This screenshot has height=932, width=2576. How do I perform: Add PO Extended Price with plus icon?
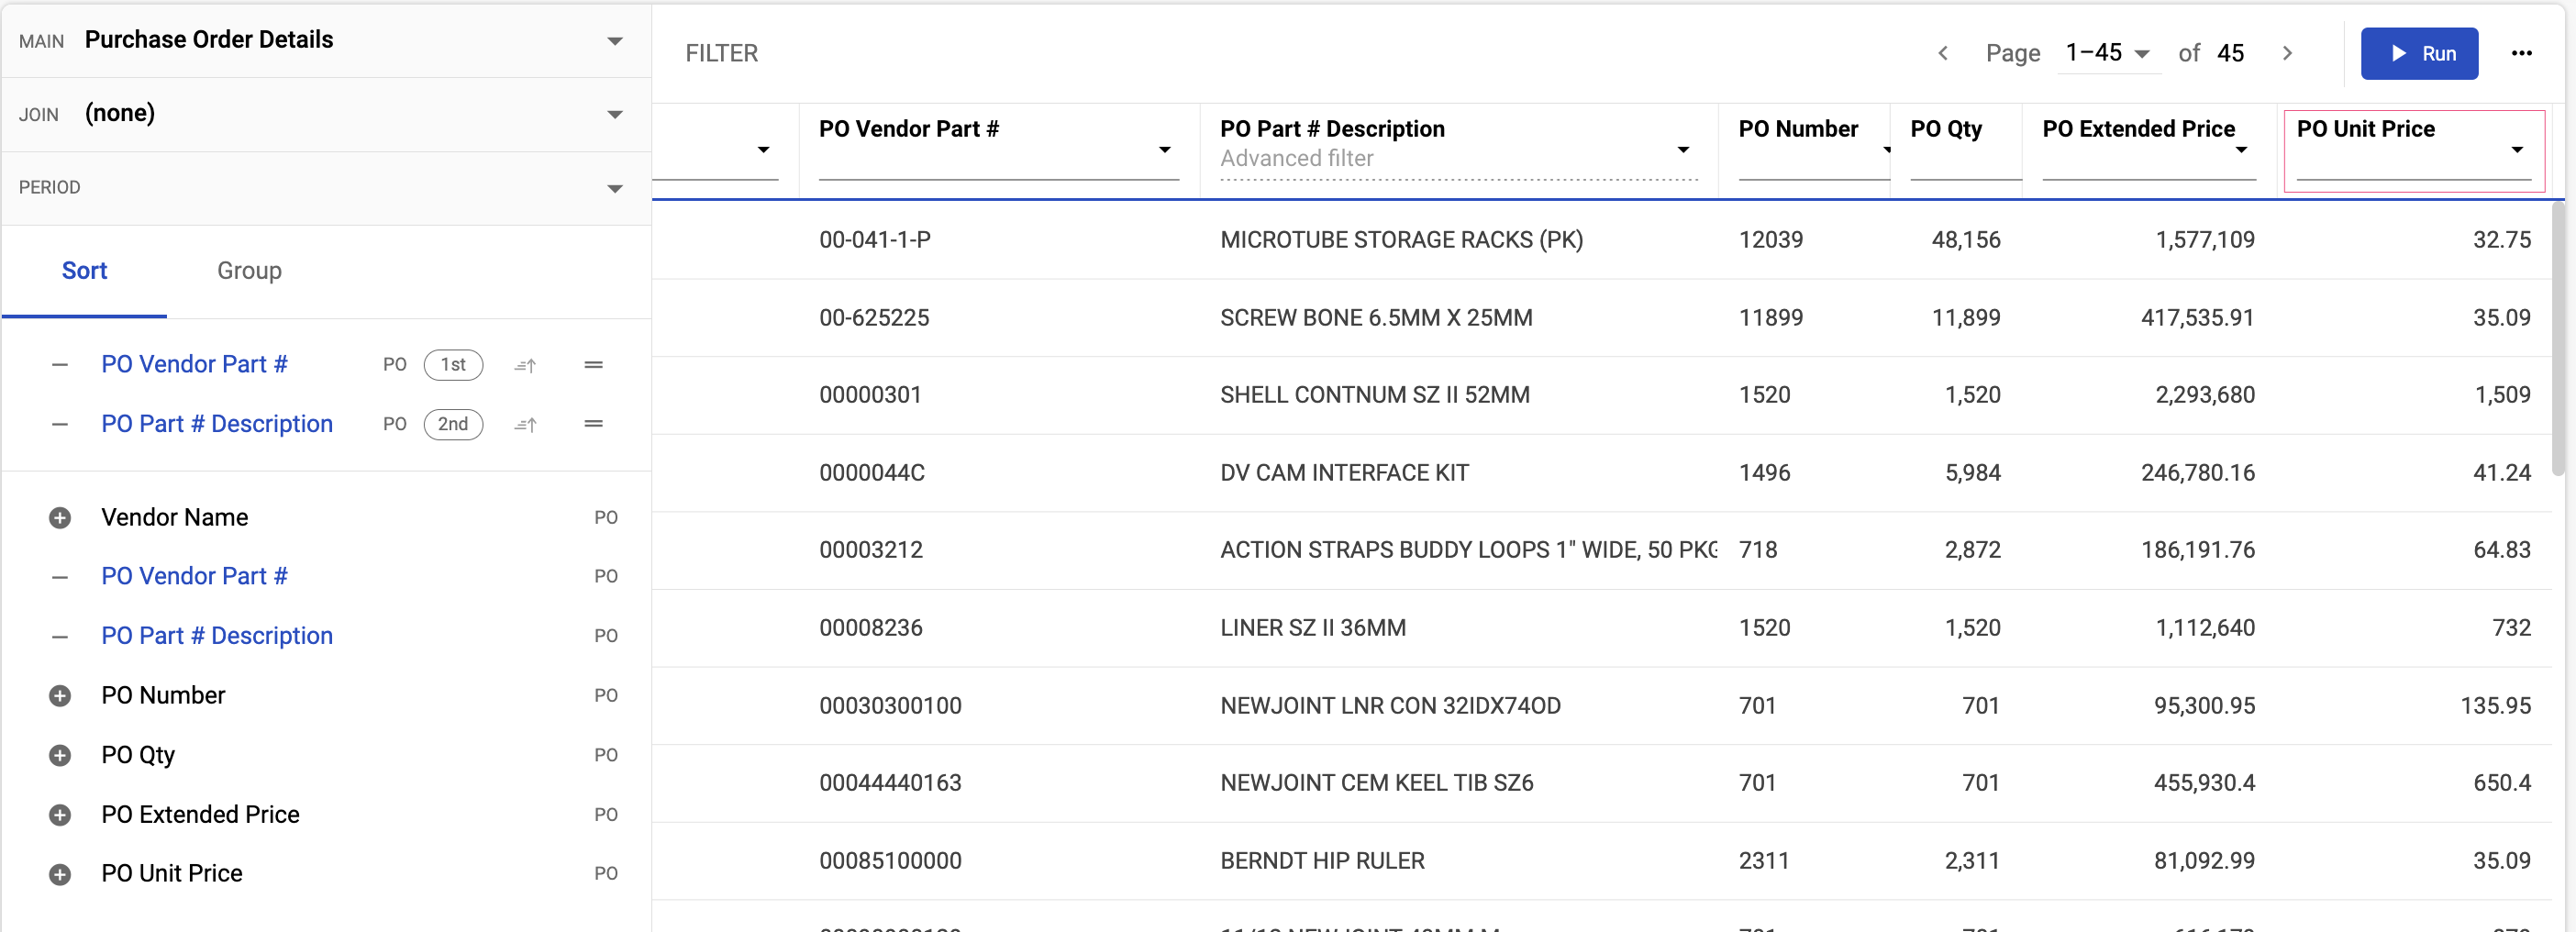pyautogui.click(x=60, y=815)
